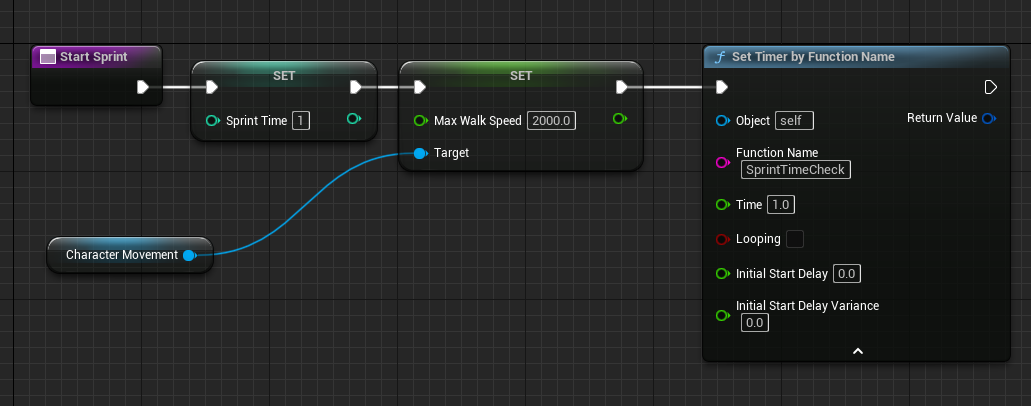The image size is (1031, 406).
Task: Edit the Initial Start Delay value field
Action: tap(847, 274)
